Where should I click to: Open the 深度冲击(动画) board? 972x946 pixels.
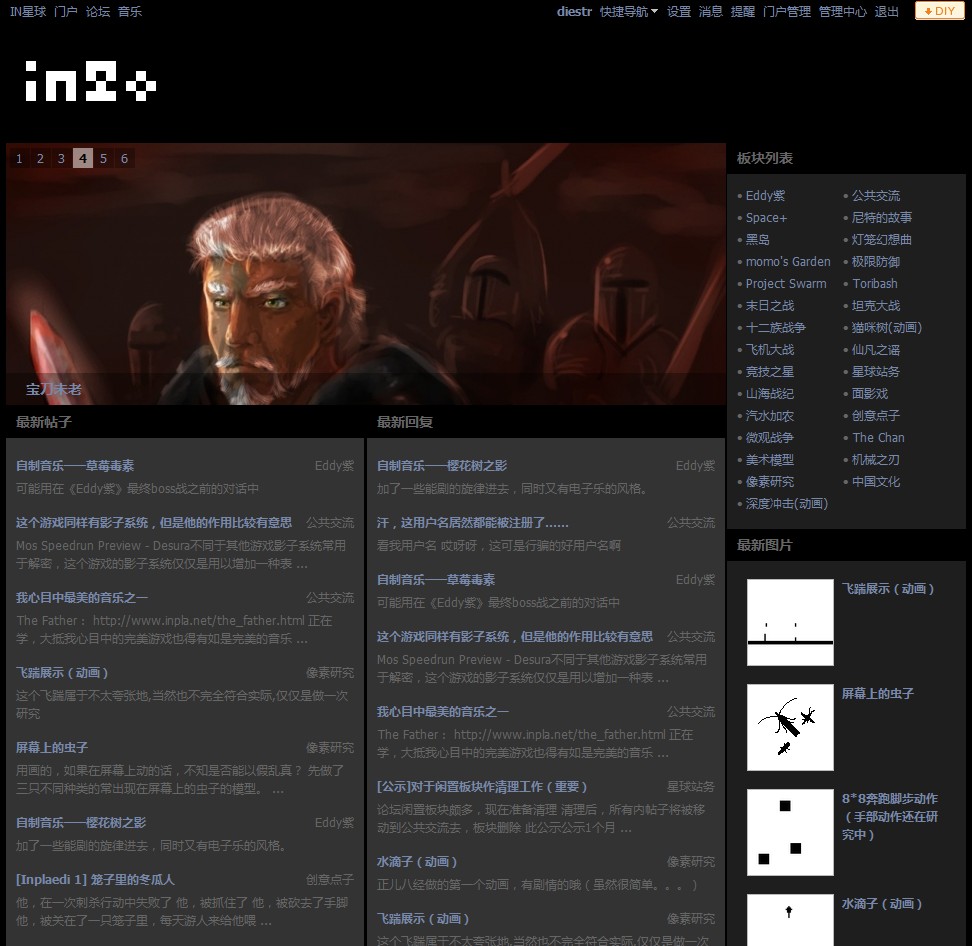click(x=787, y=504)
